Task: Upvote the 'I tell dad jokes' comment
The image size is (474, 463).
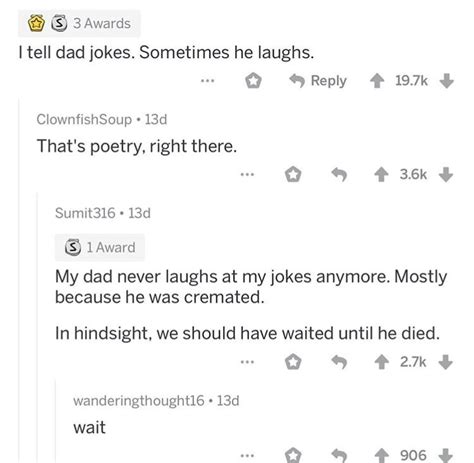Action: tap(377, 81)
